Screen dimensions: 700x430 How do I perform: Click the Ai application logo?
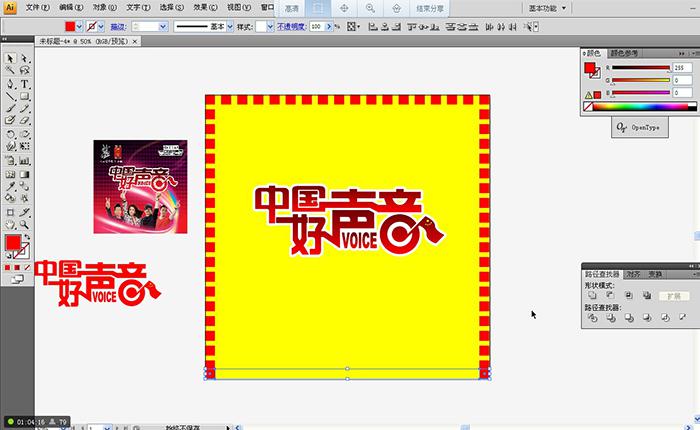pos(10,8)
